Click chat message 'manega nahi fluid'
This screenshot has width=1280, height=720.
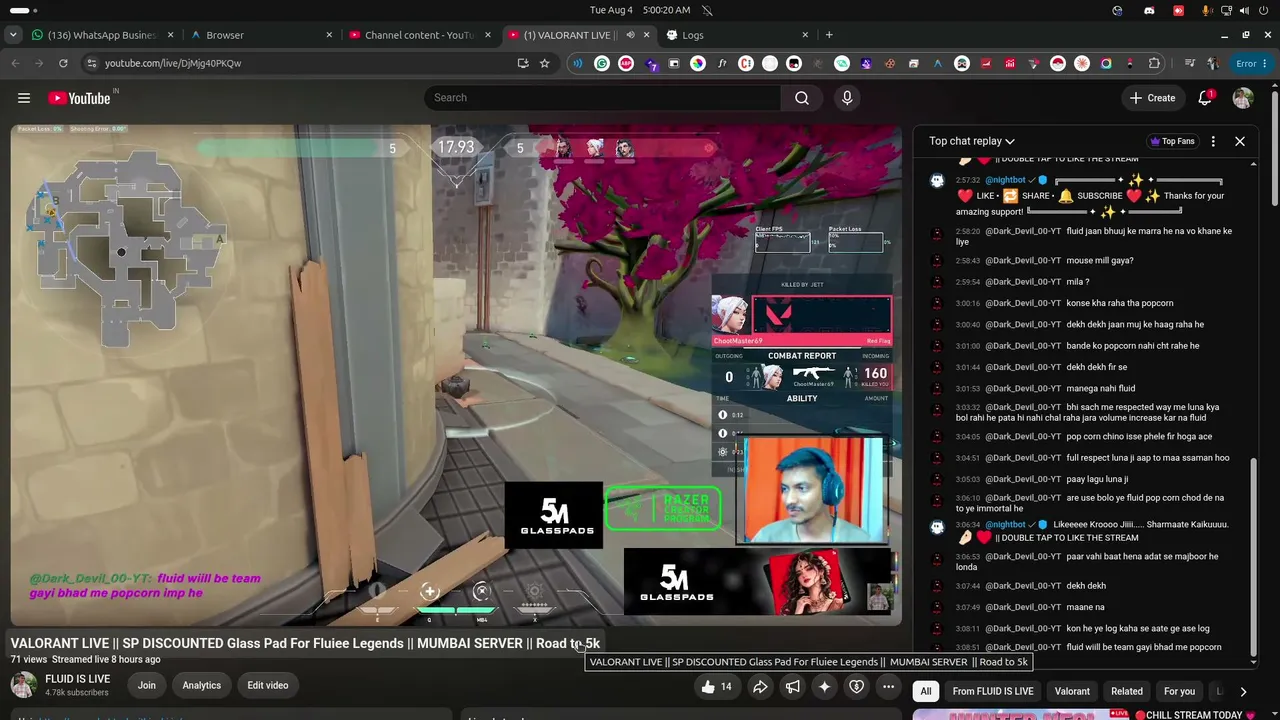click(1101, 388)
